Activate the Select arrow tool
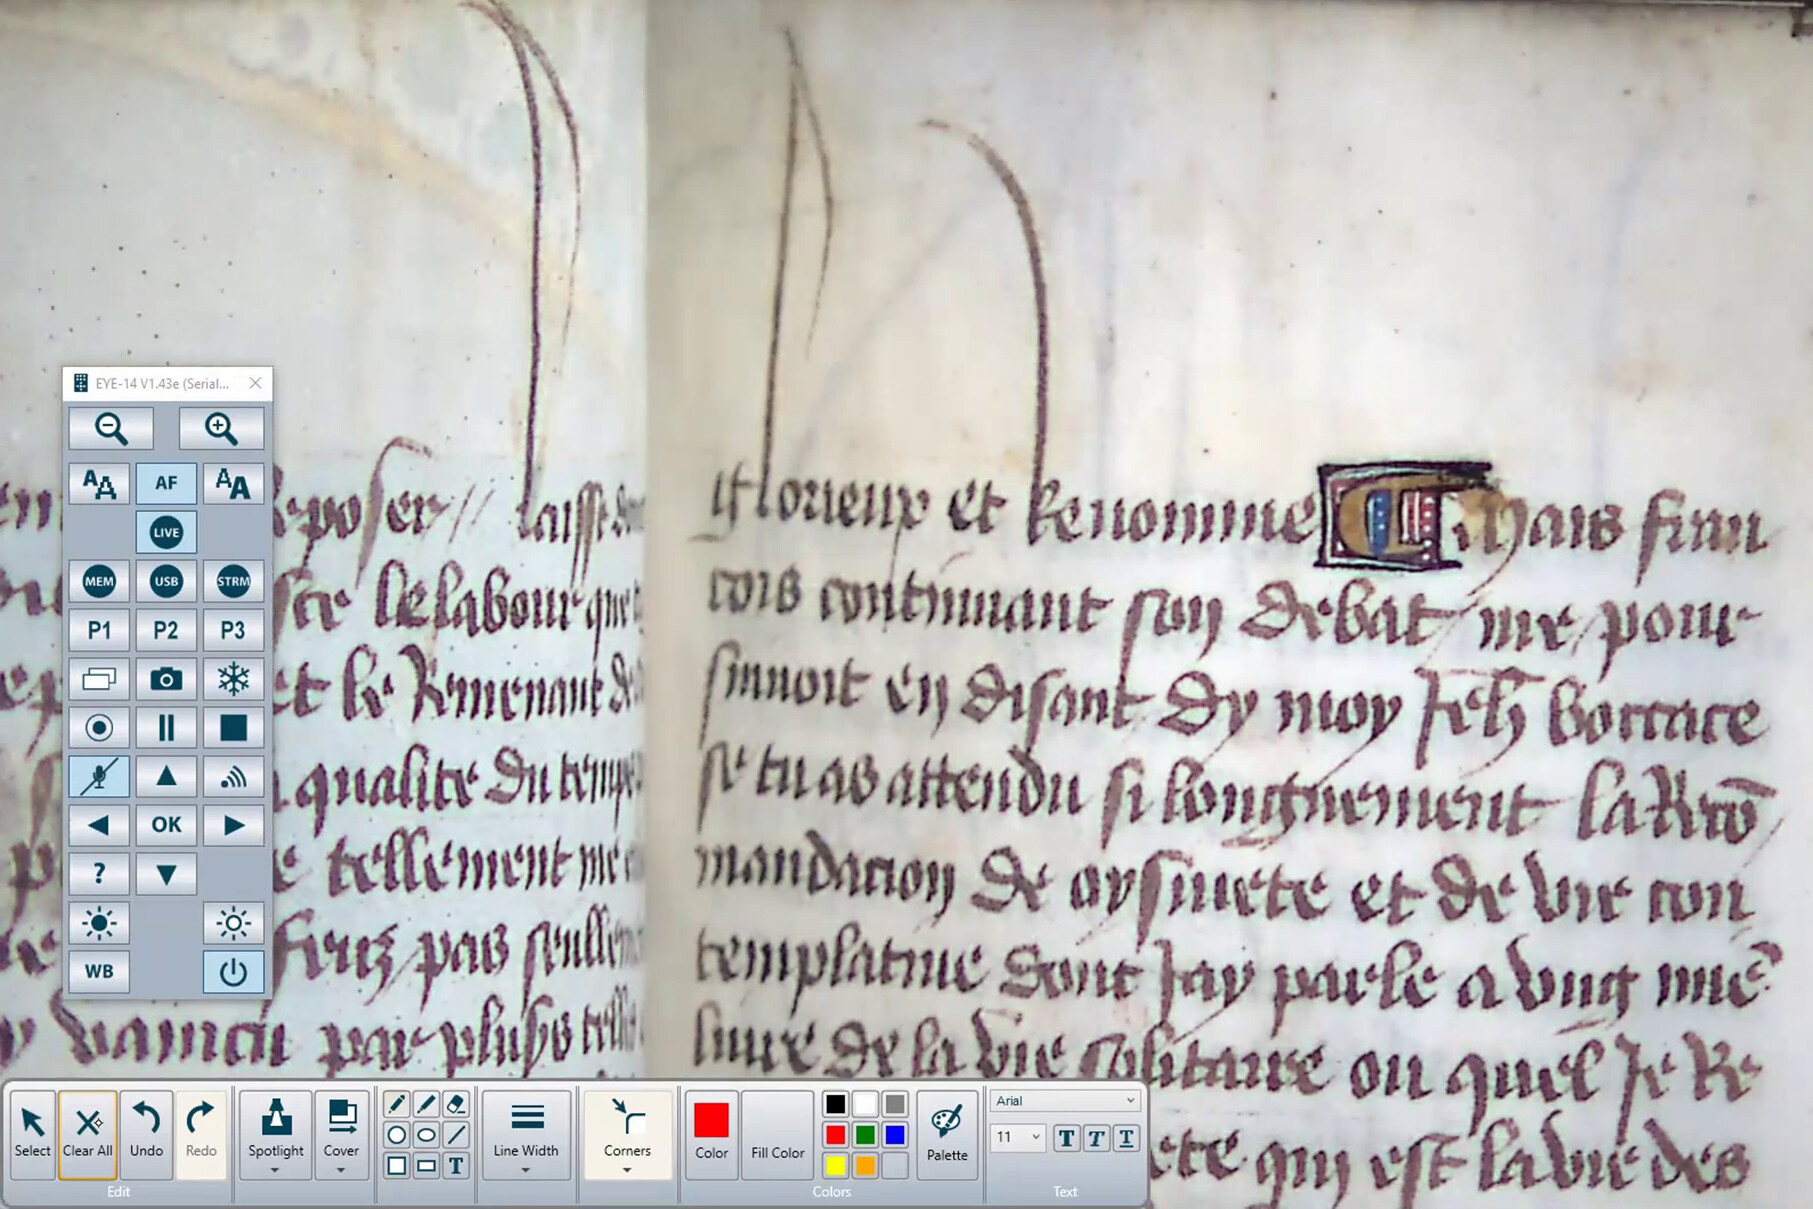The width and height of the screenshot is (1813, 1209). (32, 1134)
